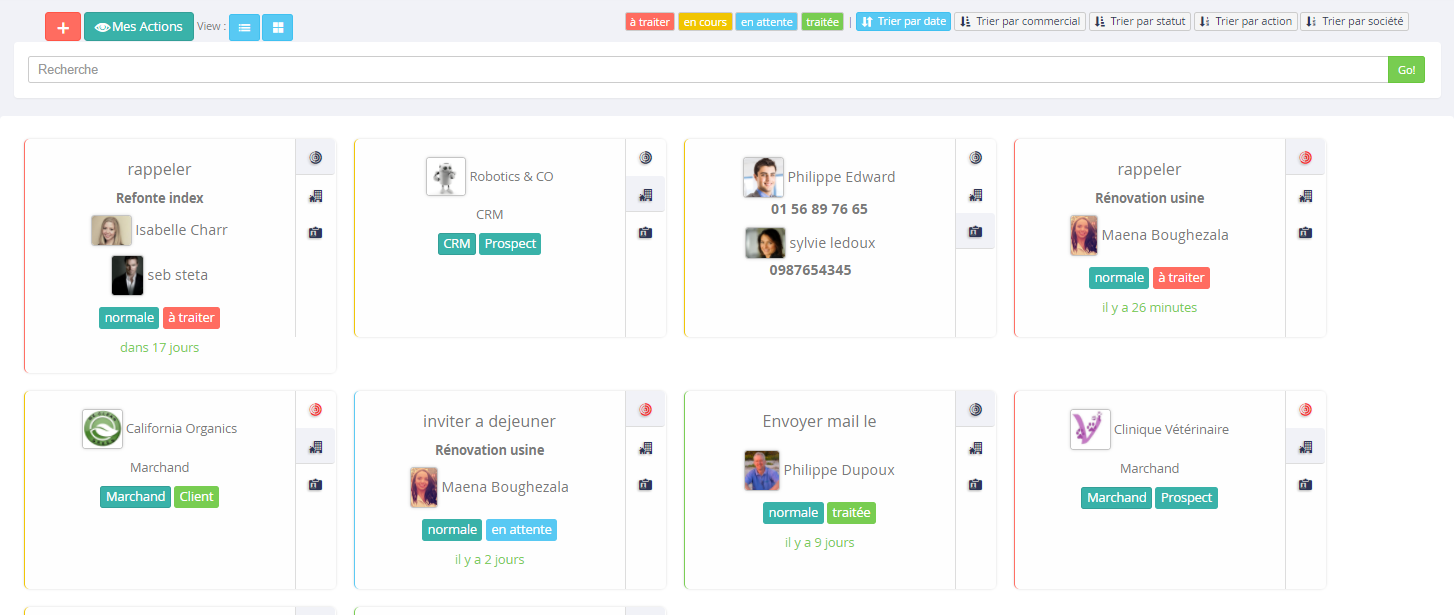Click Prospect tag on Clinique Vétérinaire card
The height and width of the screenshot is (616, 1454).
tap(1187, 498)
